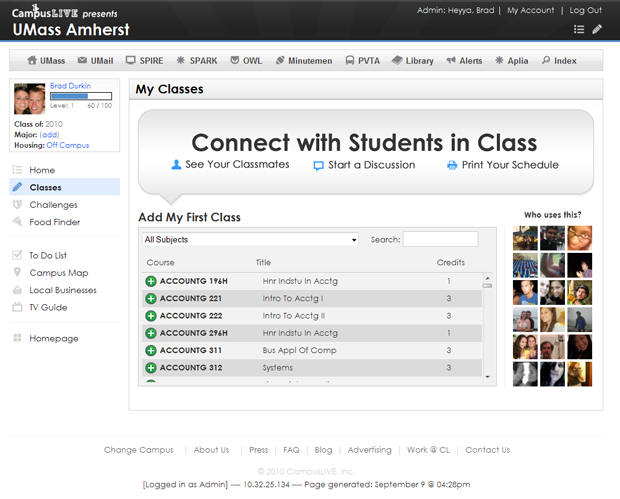
Task: Open Campus Map from the sidebar
Action: coord(58,273)
